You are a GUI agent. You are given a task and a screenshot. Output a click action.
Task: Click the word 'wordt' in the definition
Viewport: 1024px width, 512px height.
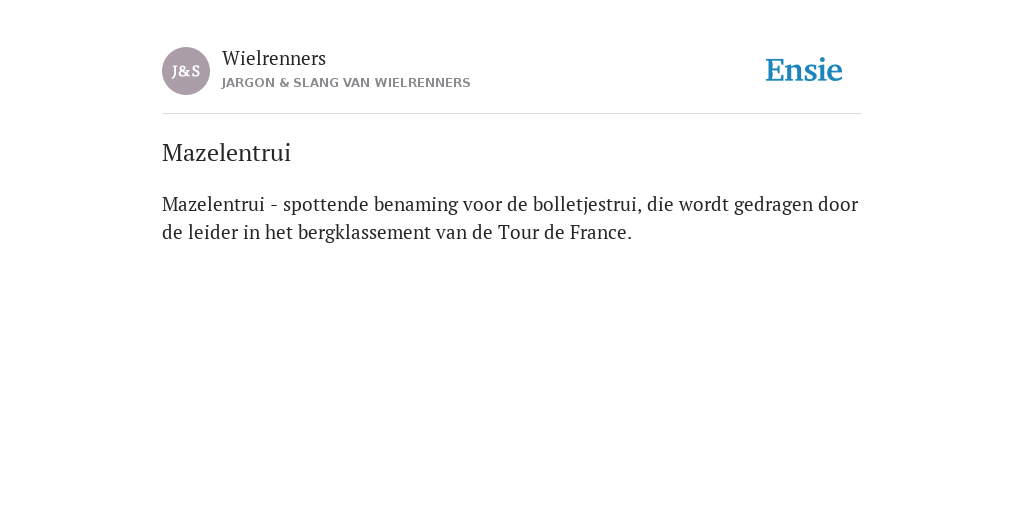703,204
